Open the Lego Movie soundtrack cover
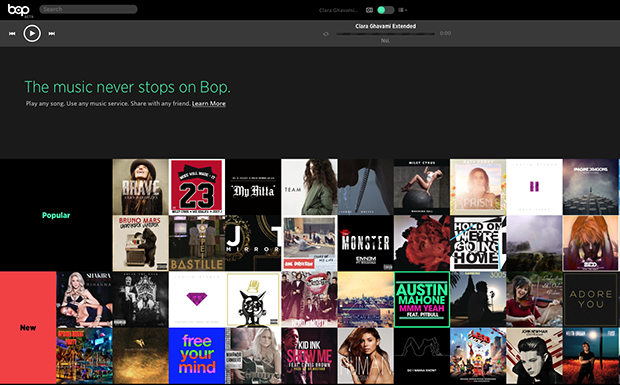Viewport: 620px width, 385px height. (478, 356)
